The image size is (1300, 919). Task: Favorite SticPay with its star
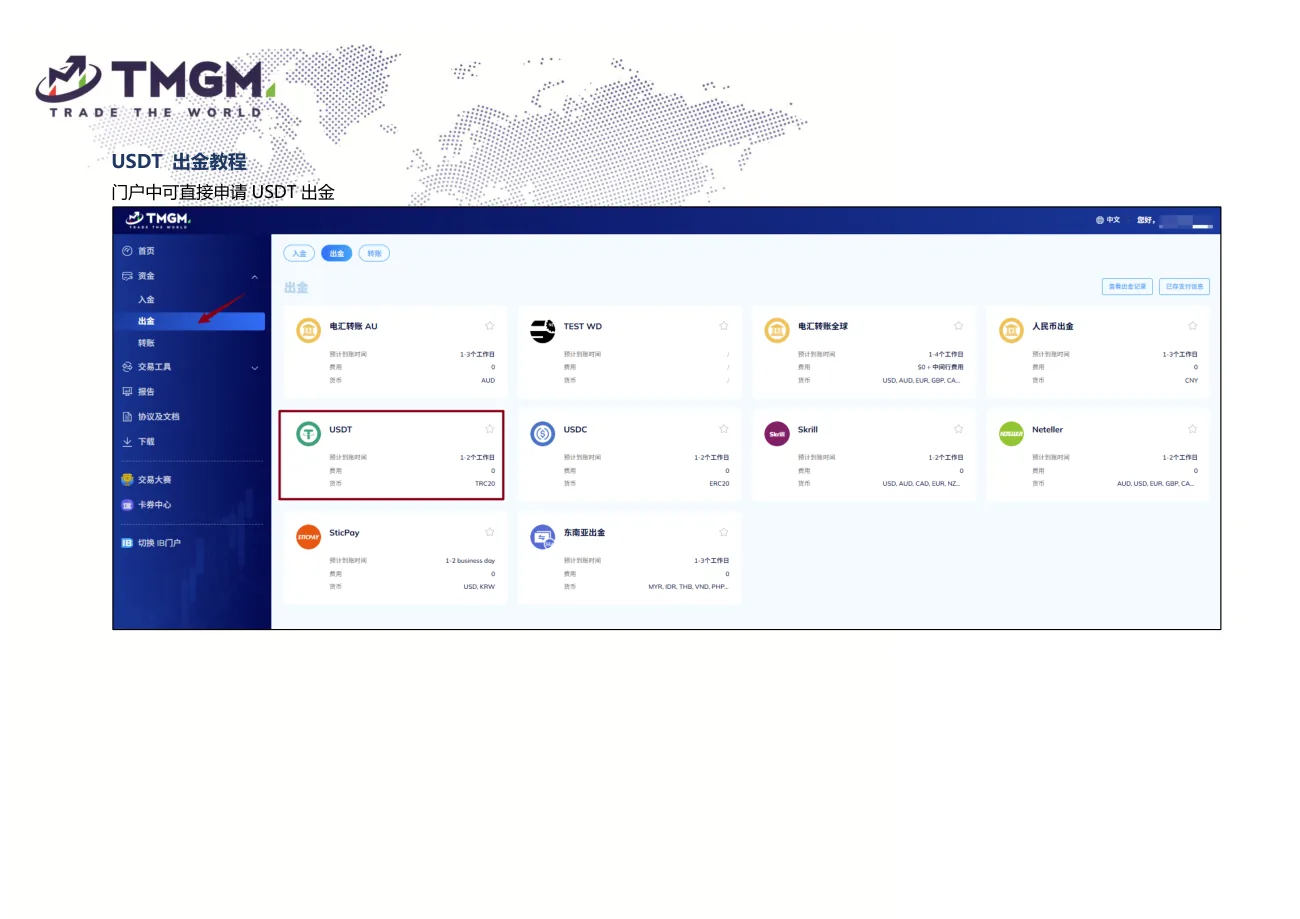pos(490,532)
